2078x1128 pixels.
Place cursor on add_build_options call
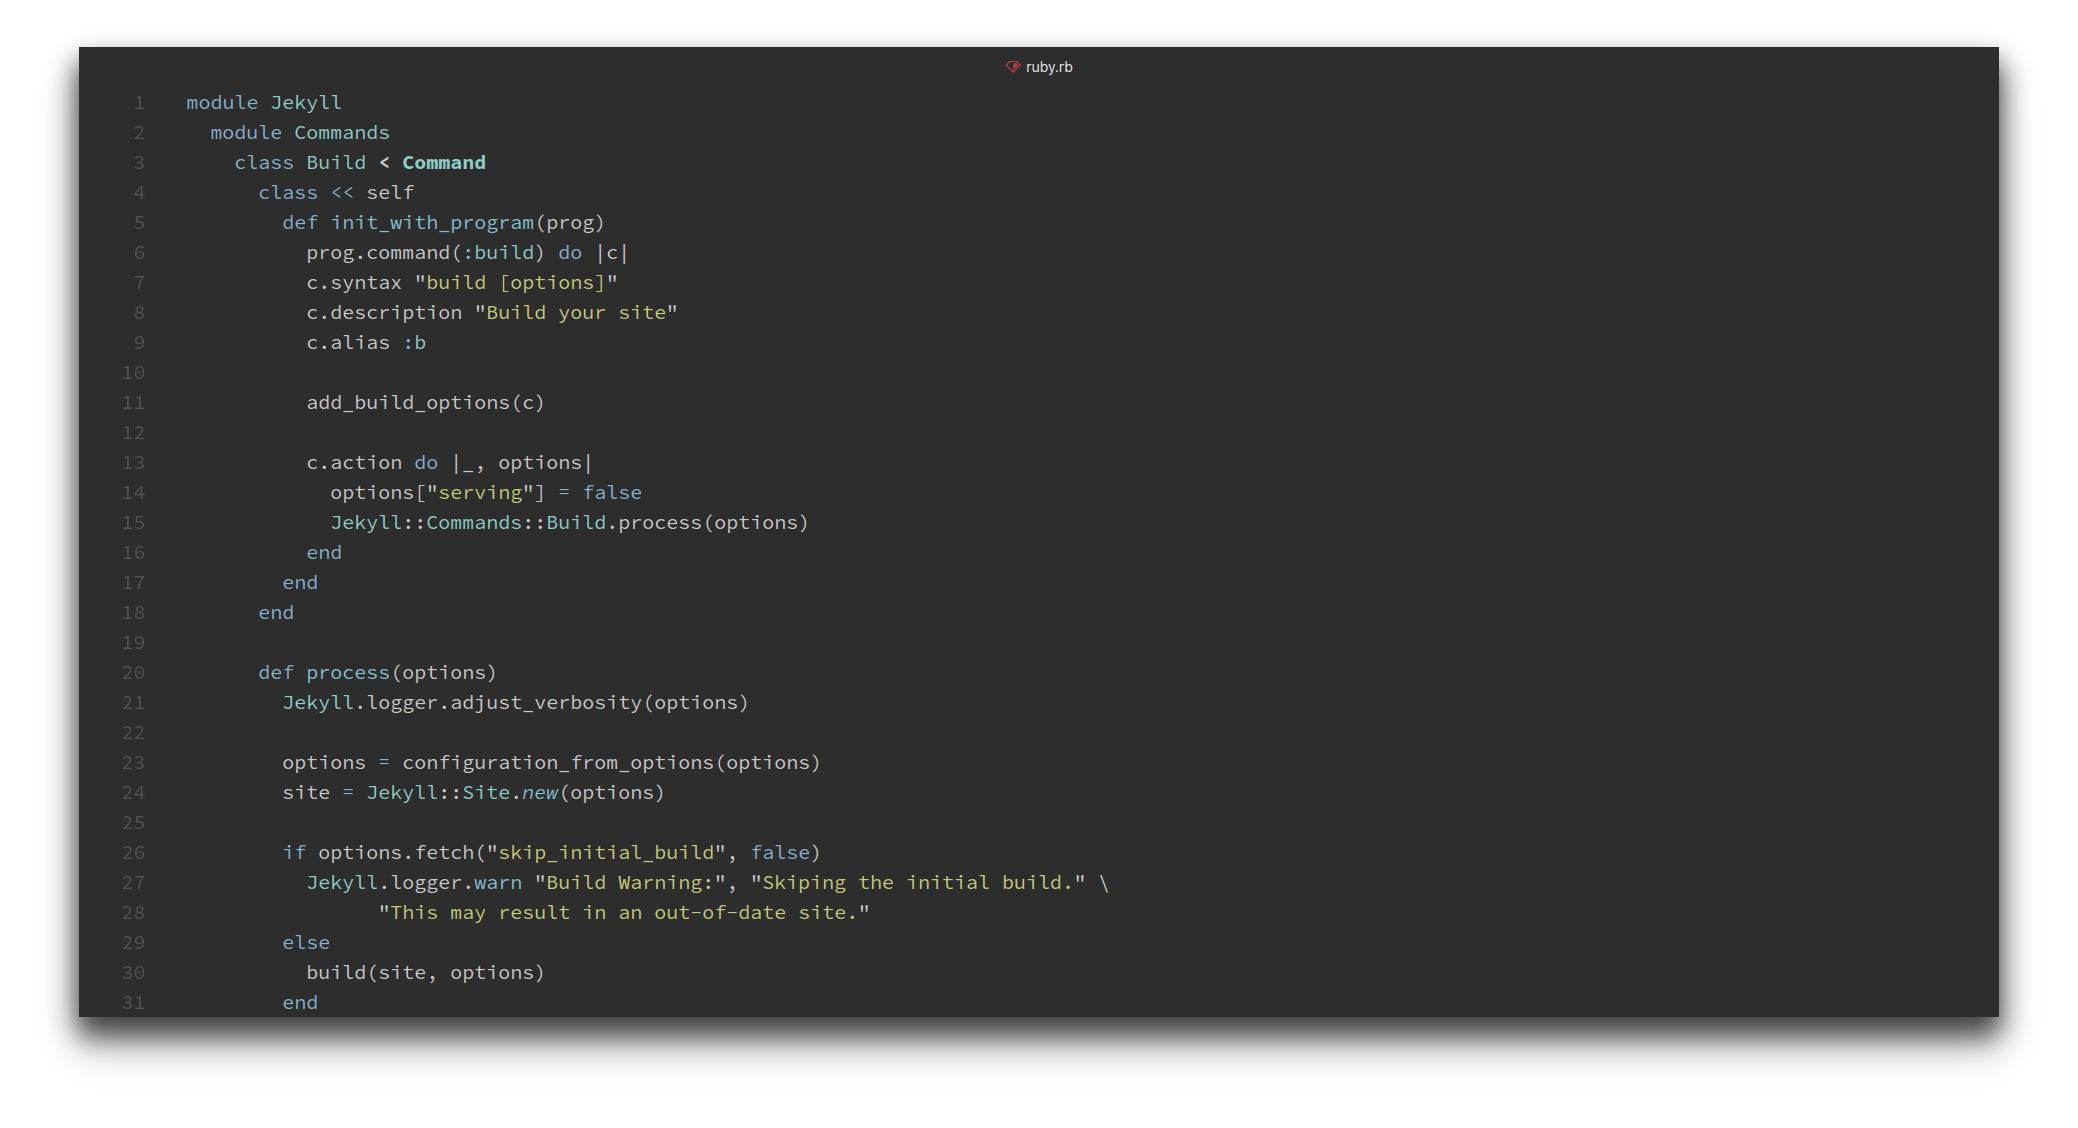(408, 403)
